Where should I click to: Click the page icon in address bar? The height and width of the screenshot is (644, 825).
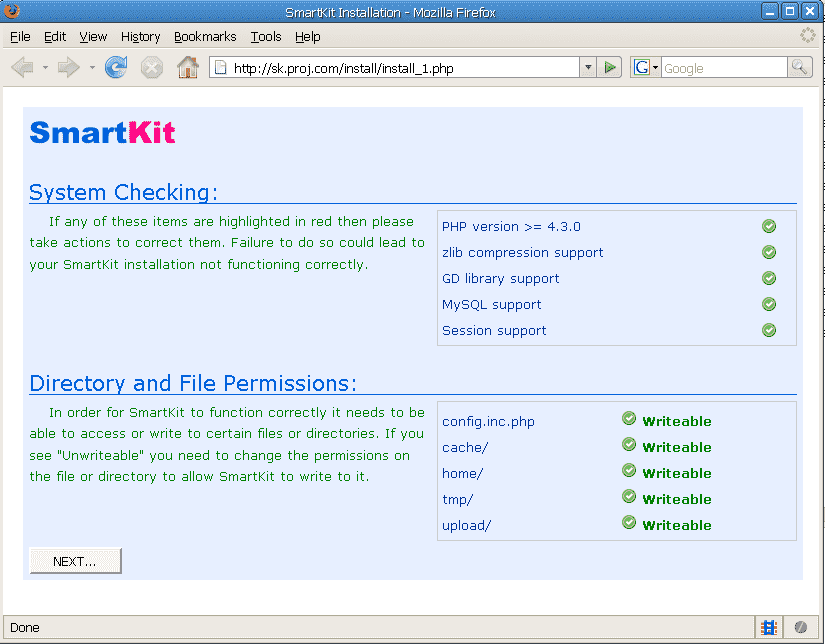[x=221, y=68]
